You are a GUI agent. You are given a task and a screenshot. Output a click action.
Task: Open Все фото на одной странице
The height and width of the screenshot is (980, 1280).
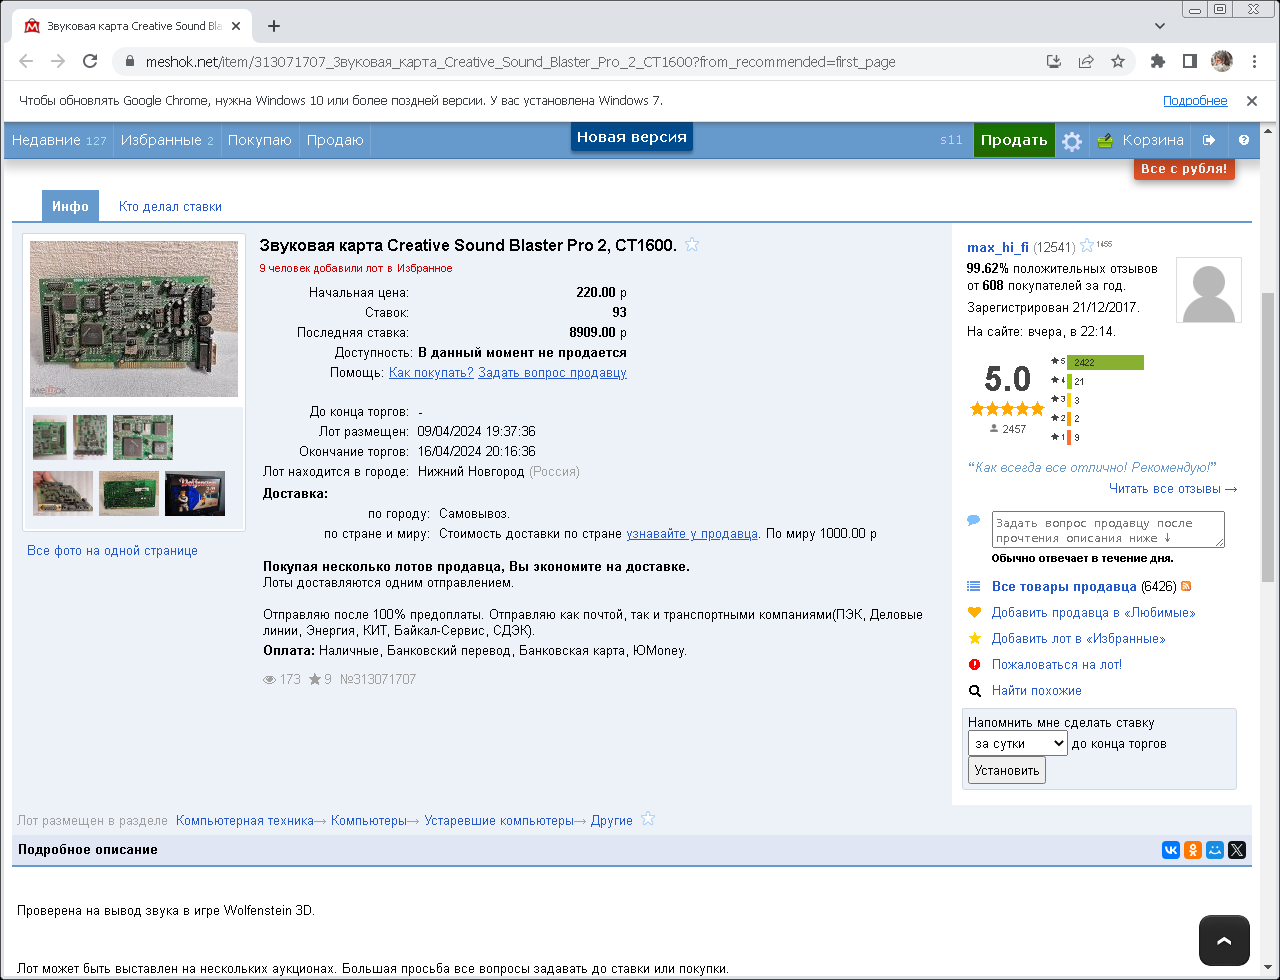click(x=113, y=550)
